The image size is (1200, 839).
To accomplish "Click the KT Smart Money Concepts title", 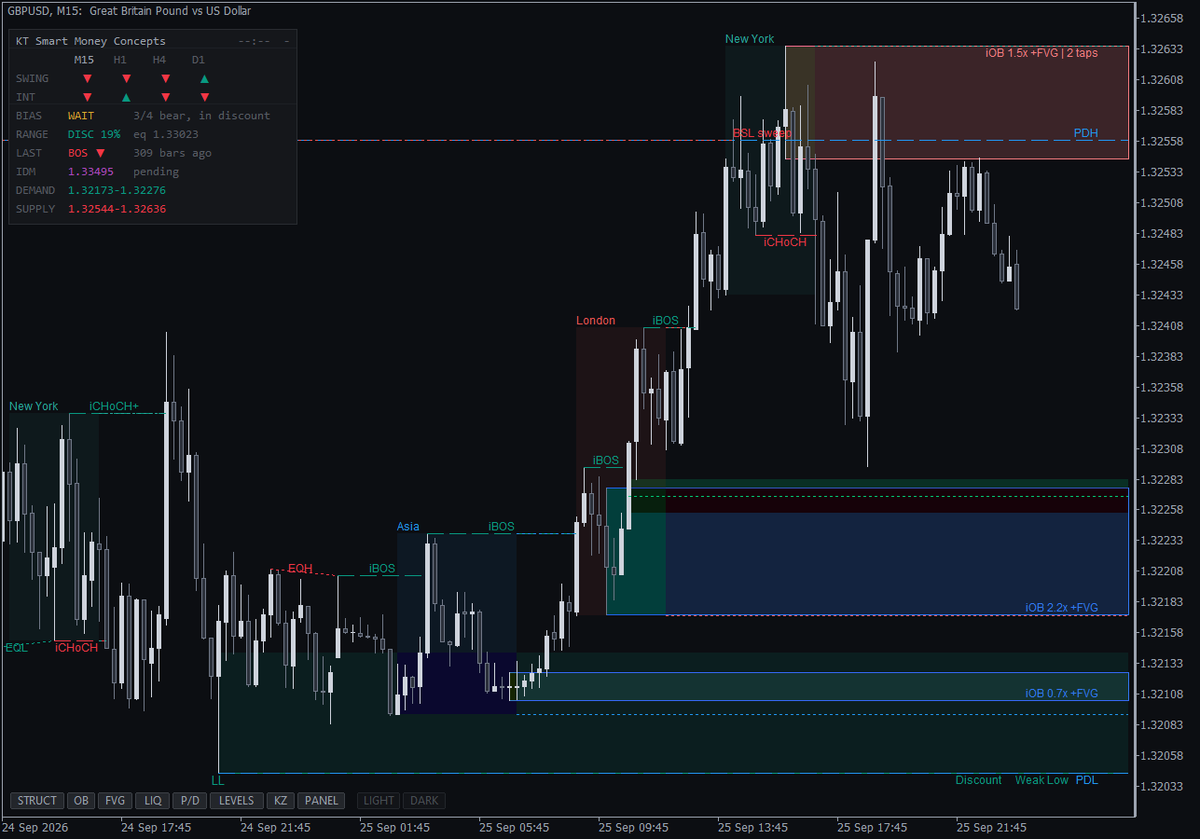I will tap(91, 41).
